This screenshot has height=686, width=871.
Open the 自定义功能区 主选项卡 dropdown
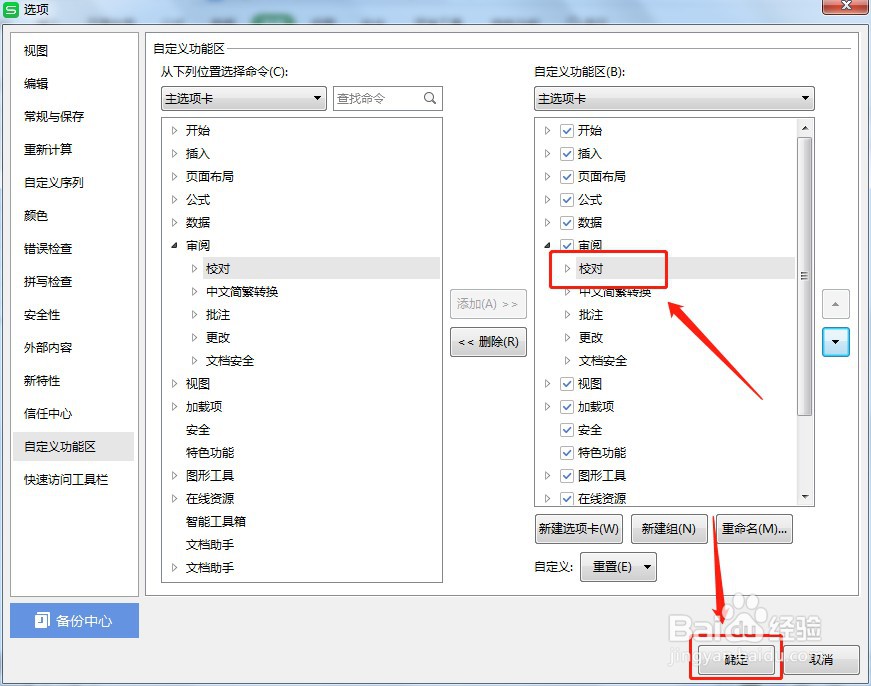click(674, 98)
